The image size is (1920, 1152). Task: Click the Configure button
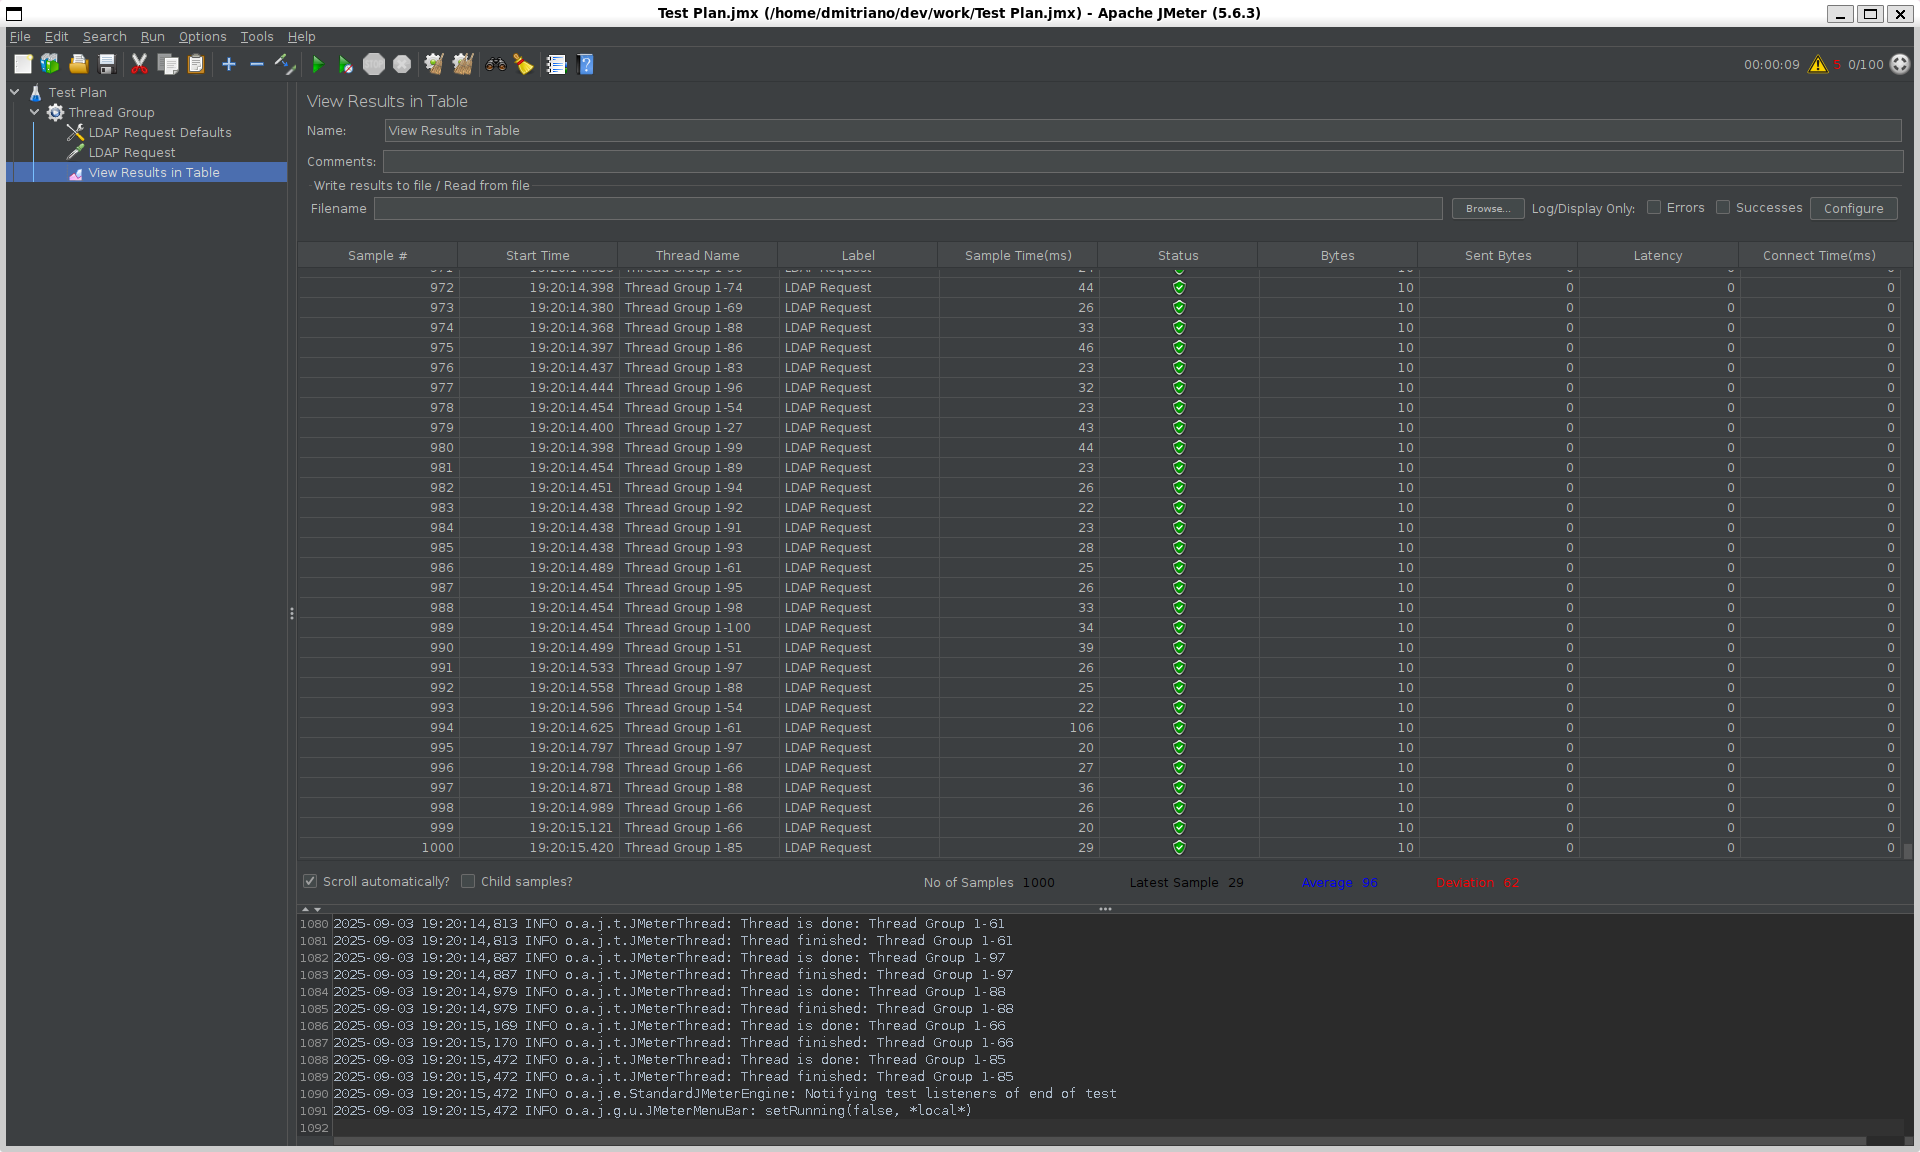click(1853, 208)
